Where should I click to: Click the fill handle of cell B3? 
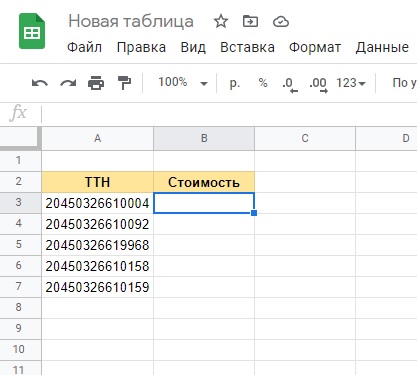pyautogui.click(x=254, y=213)
